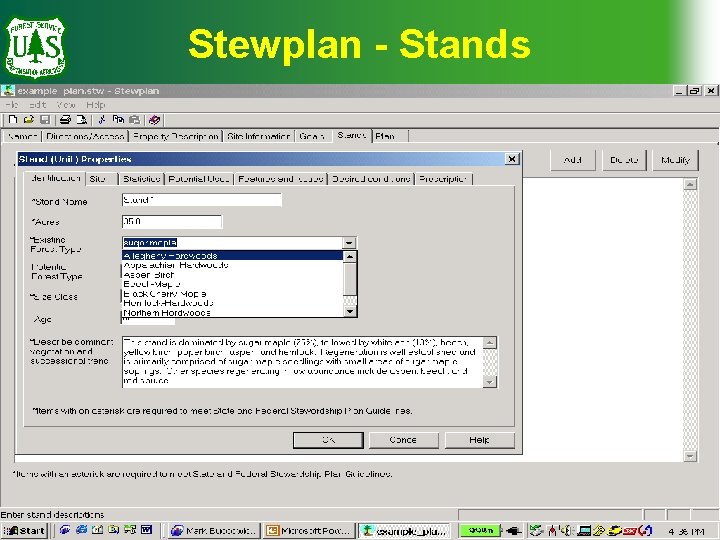Click the Paste clipboard toolbar icon
Image resolution: width=720 pixels, height=540 pixels.
tap(134, 120)
